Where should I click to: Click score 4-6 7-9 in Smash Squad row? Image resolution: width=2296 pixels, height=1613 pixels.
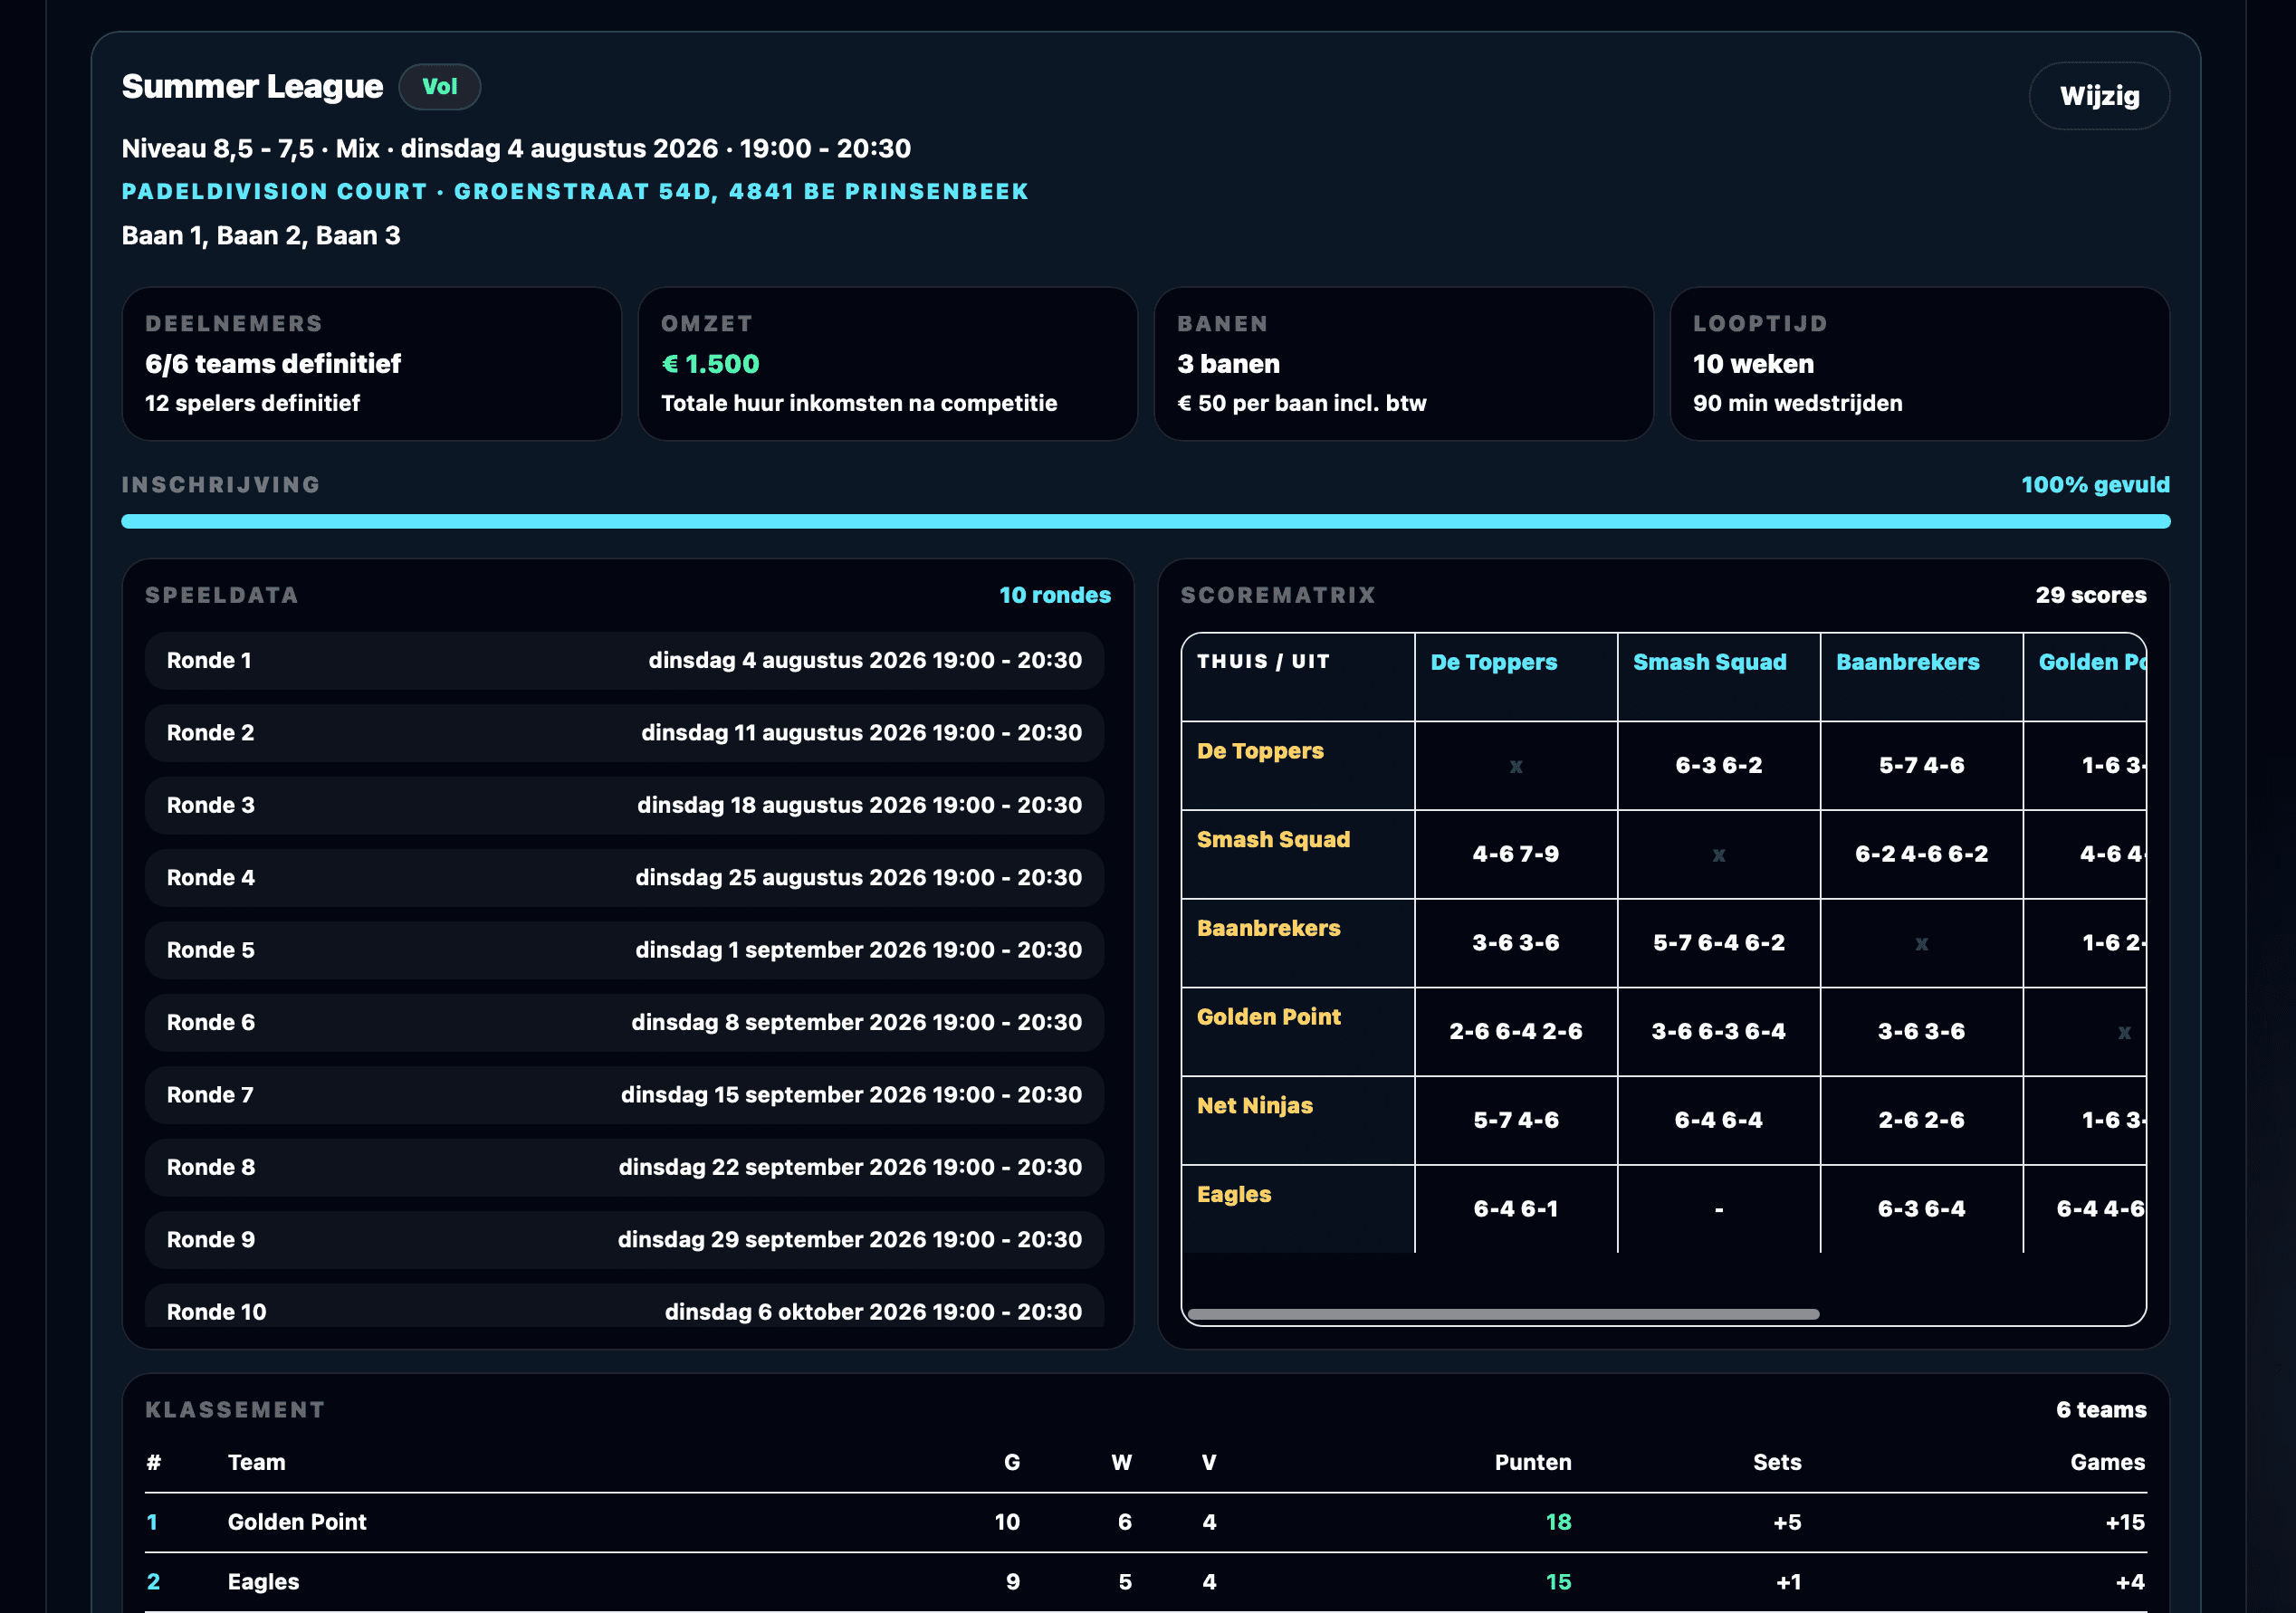[1515, 854]
